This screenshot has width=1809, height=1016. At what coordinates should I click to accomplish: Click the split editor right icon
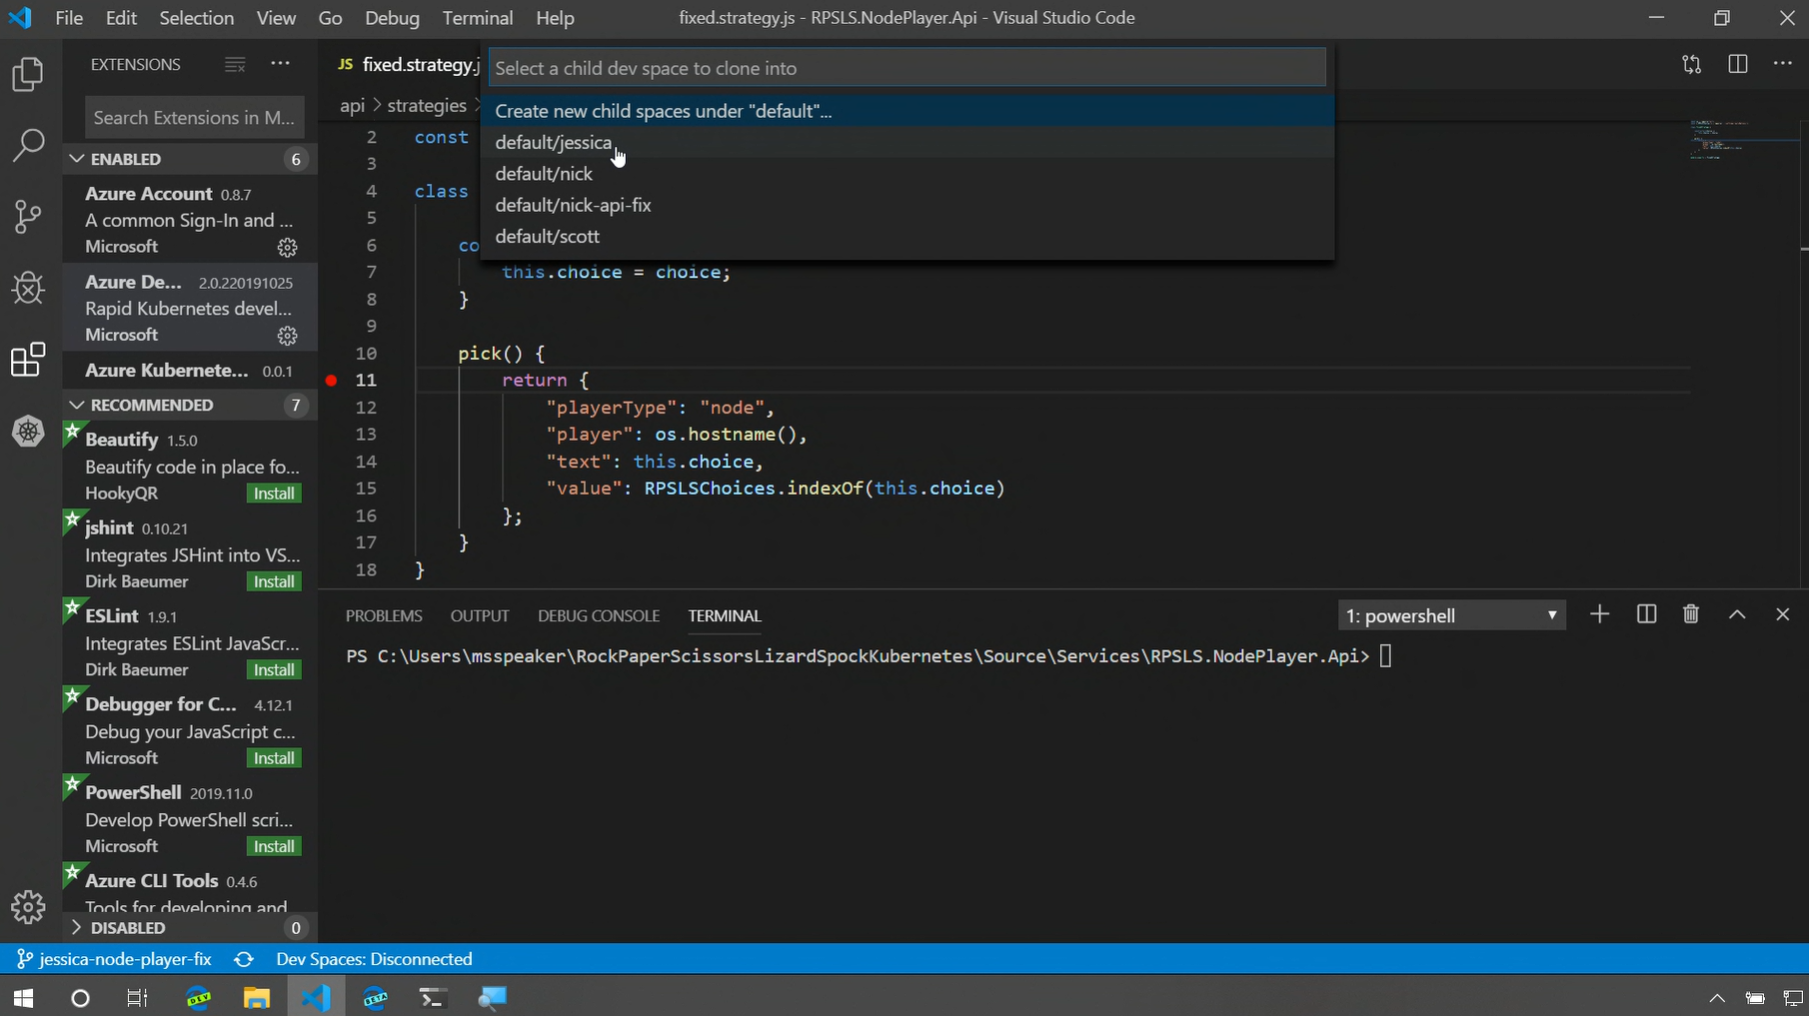click(1737, 64)
